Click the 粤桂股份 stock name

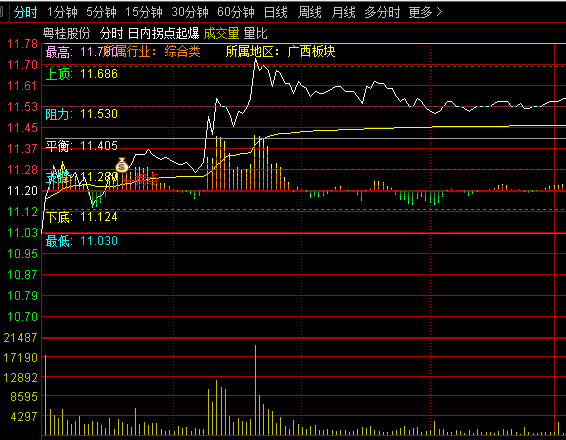[66, 33]
